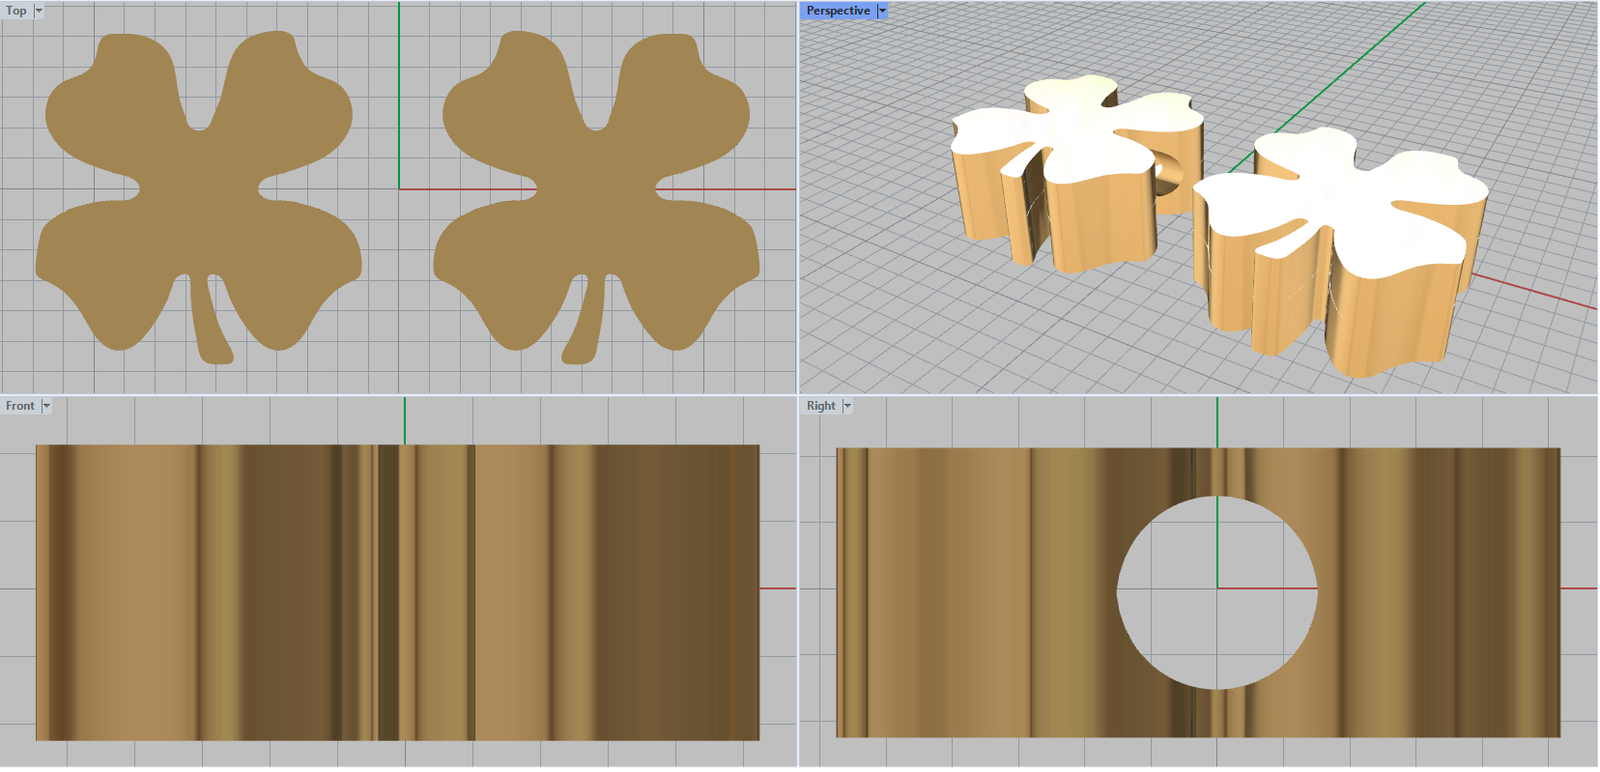Click the Top viewport title label

[x=16, y=11]
